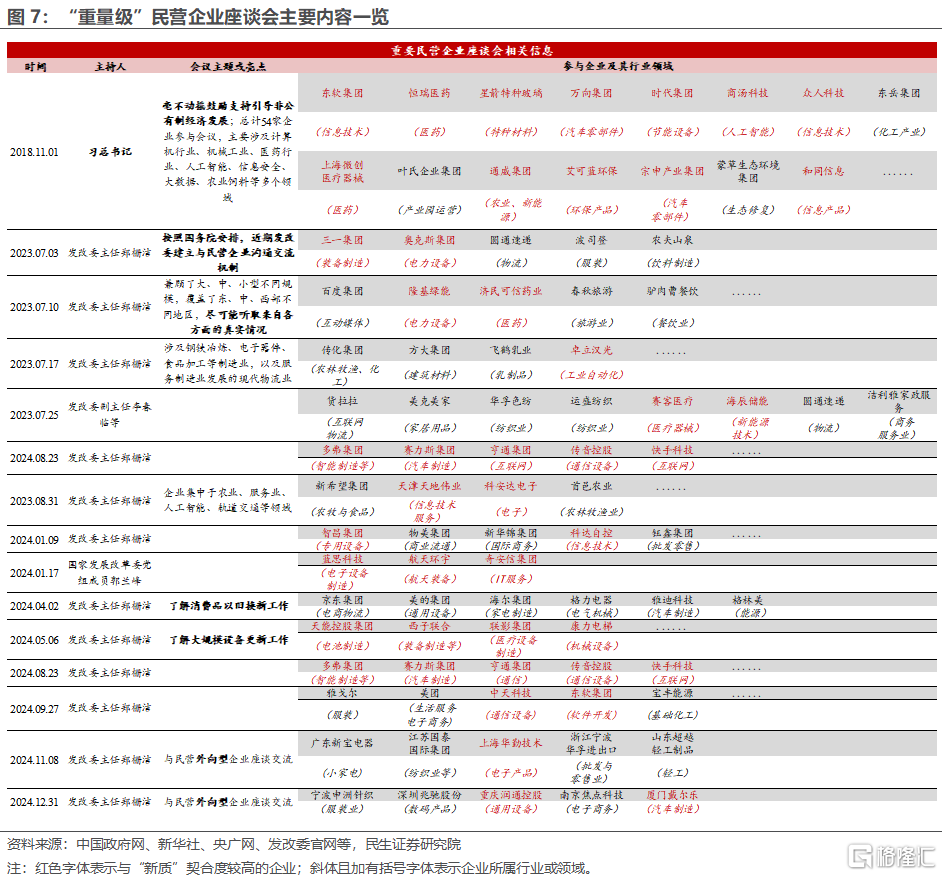Select the company 联影集团
The image size is (942, 877).
510,626
